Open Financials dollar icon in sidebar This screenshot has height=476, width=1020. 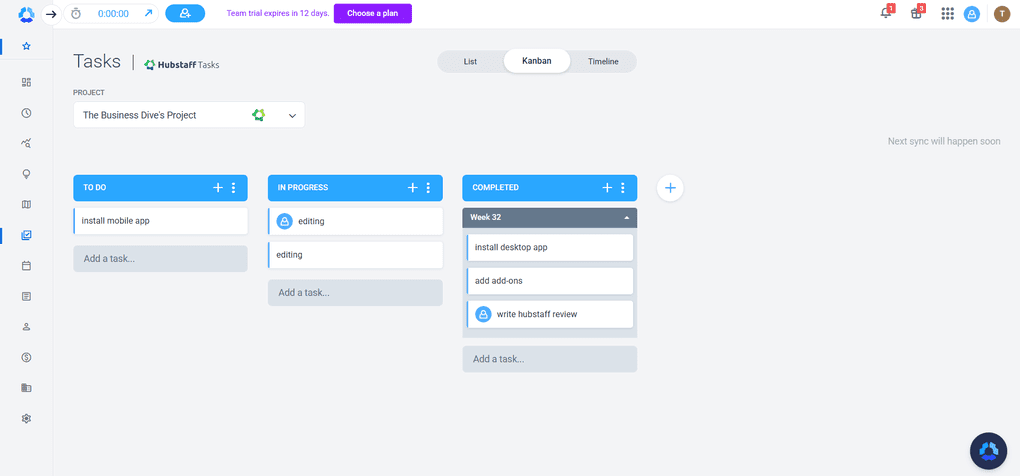coord(27,357)
